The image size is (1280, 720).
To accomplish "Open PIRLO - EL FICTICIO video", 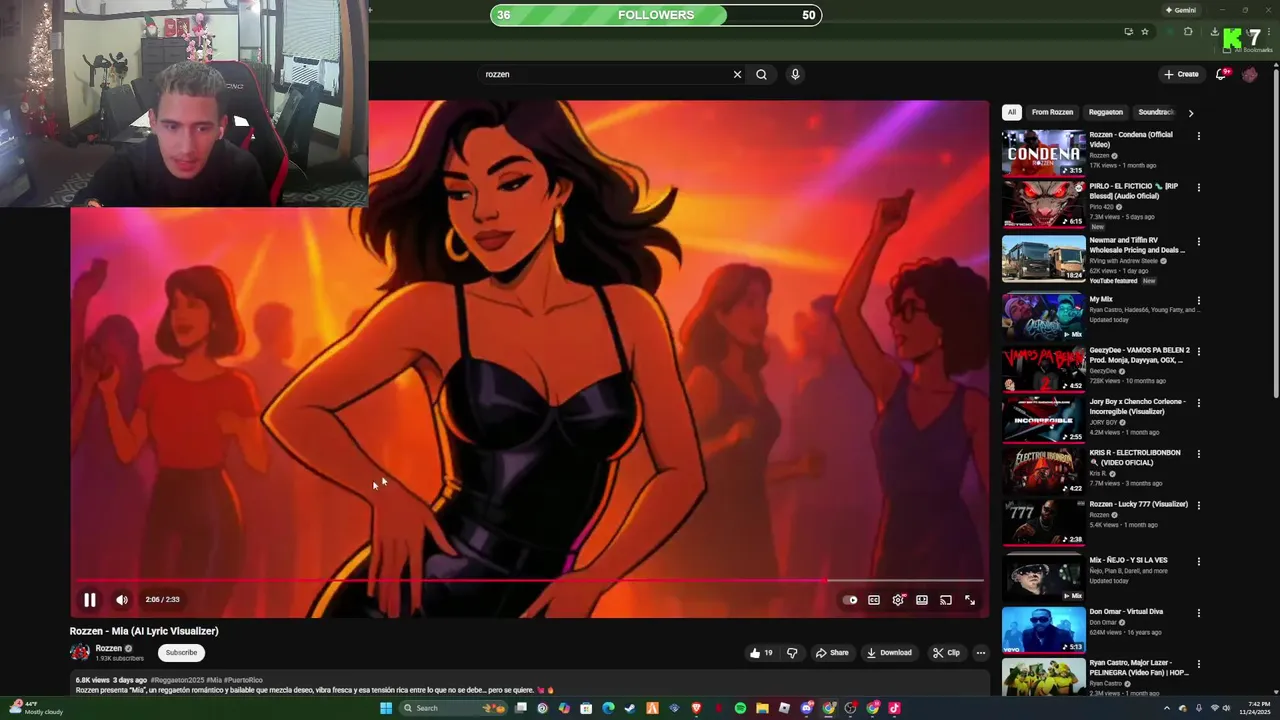I will [1043, 204].
